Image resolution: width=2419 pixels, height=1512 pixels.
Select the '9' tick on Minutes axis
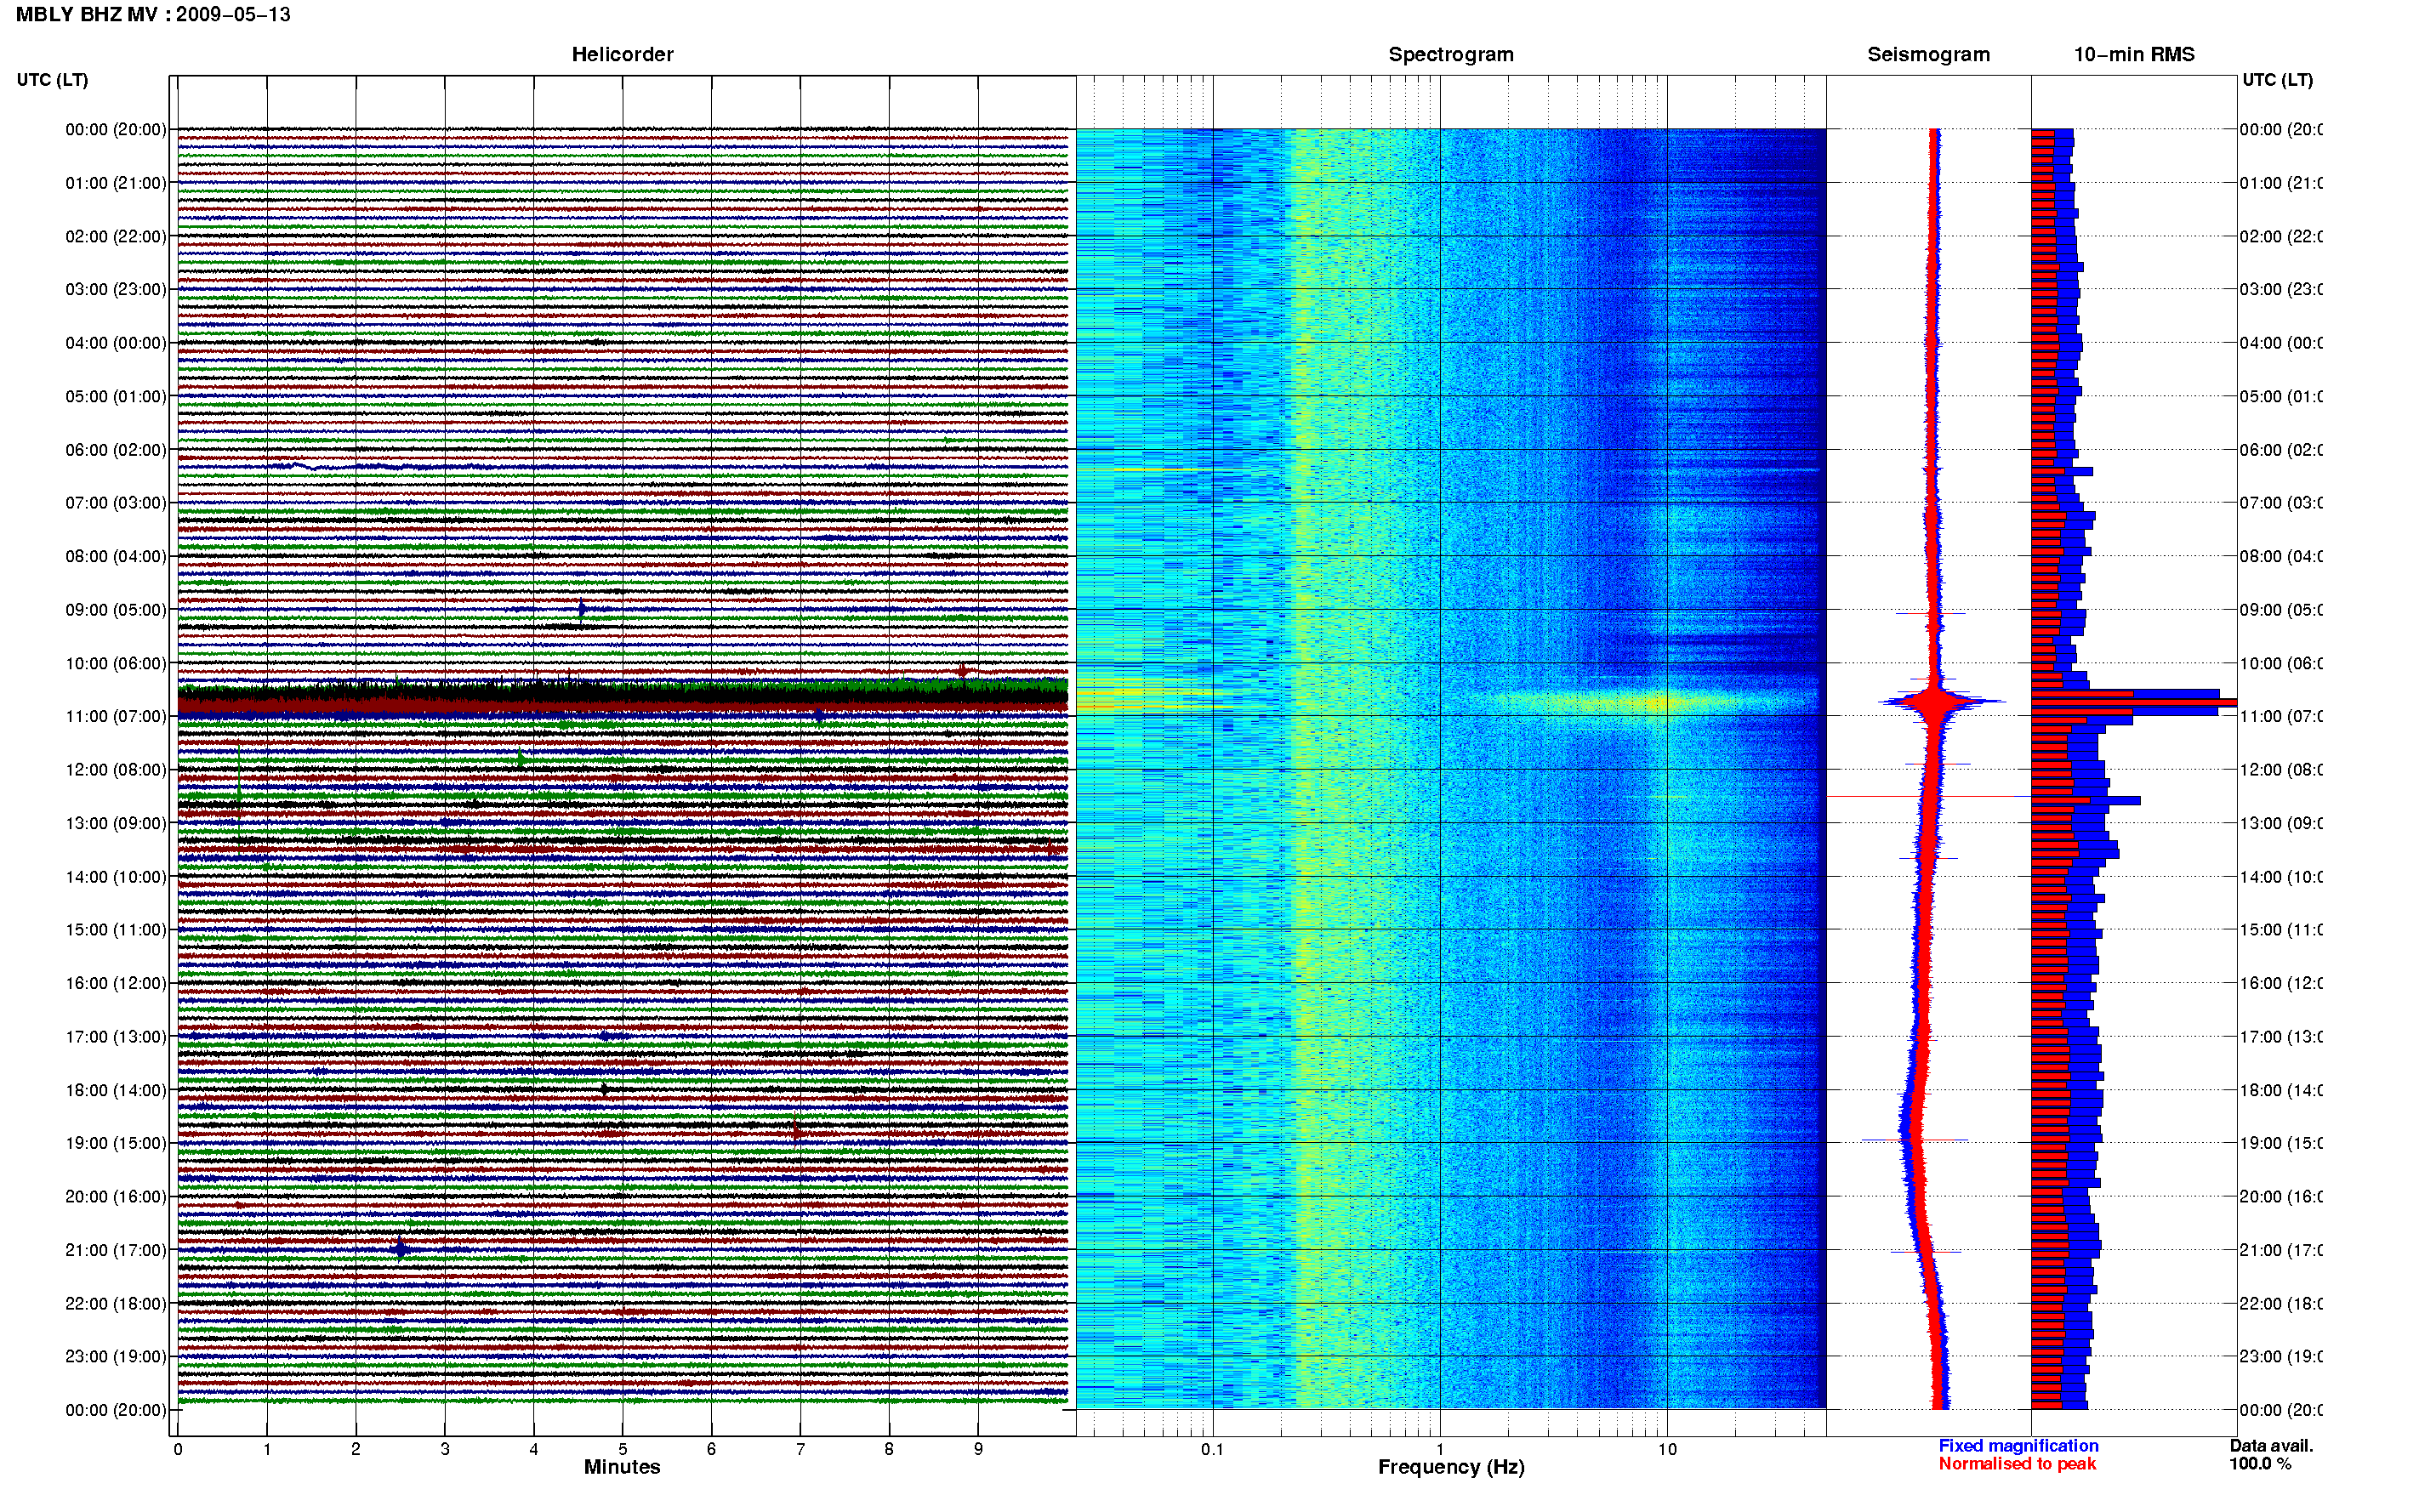coord(978,1449)
